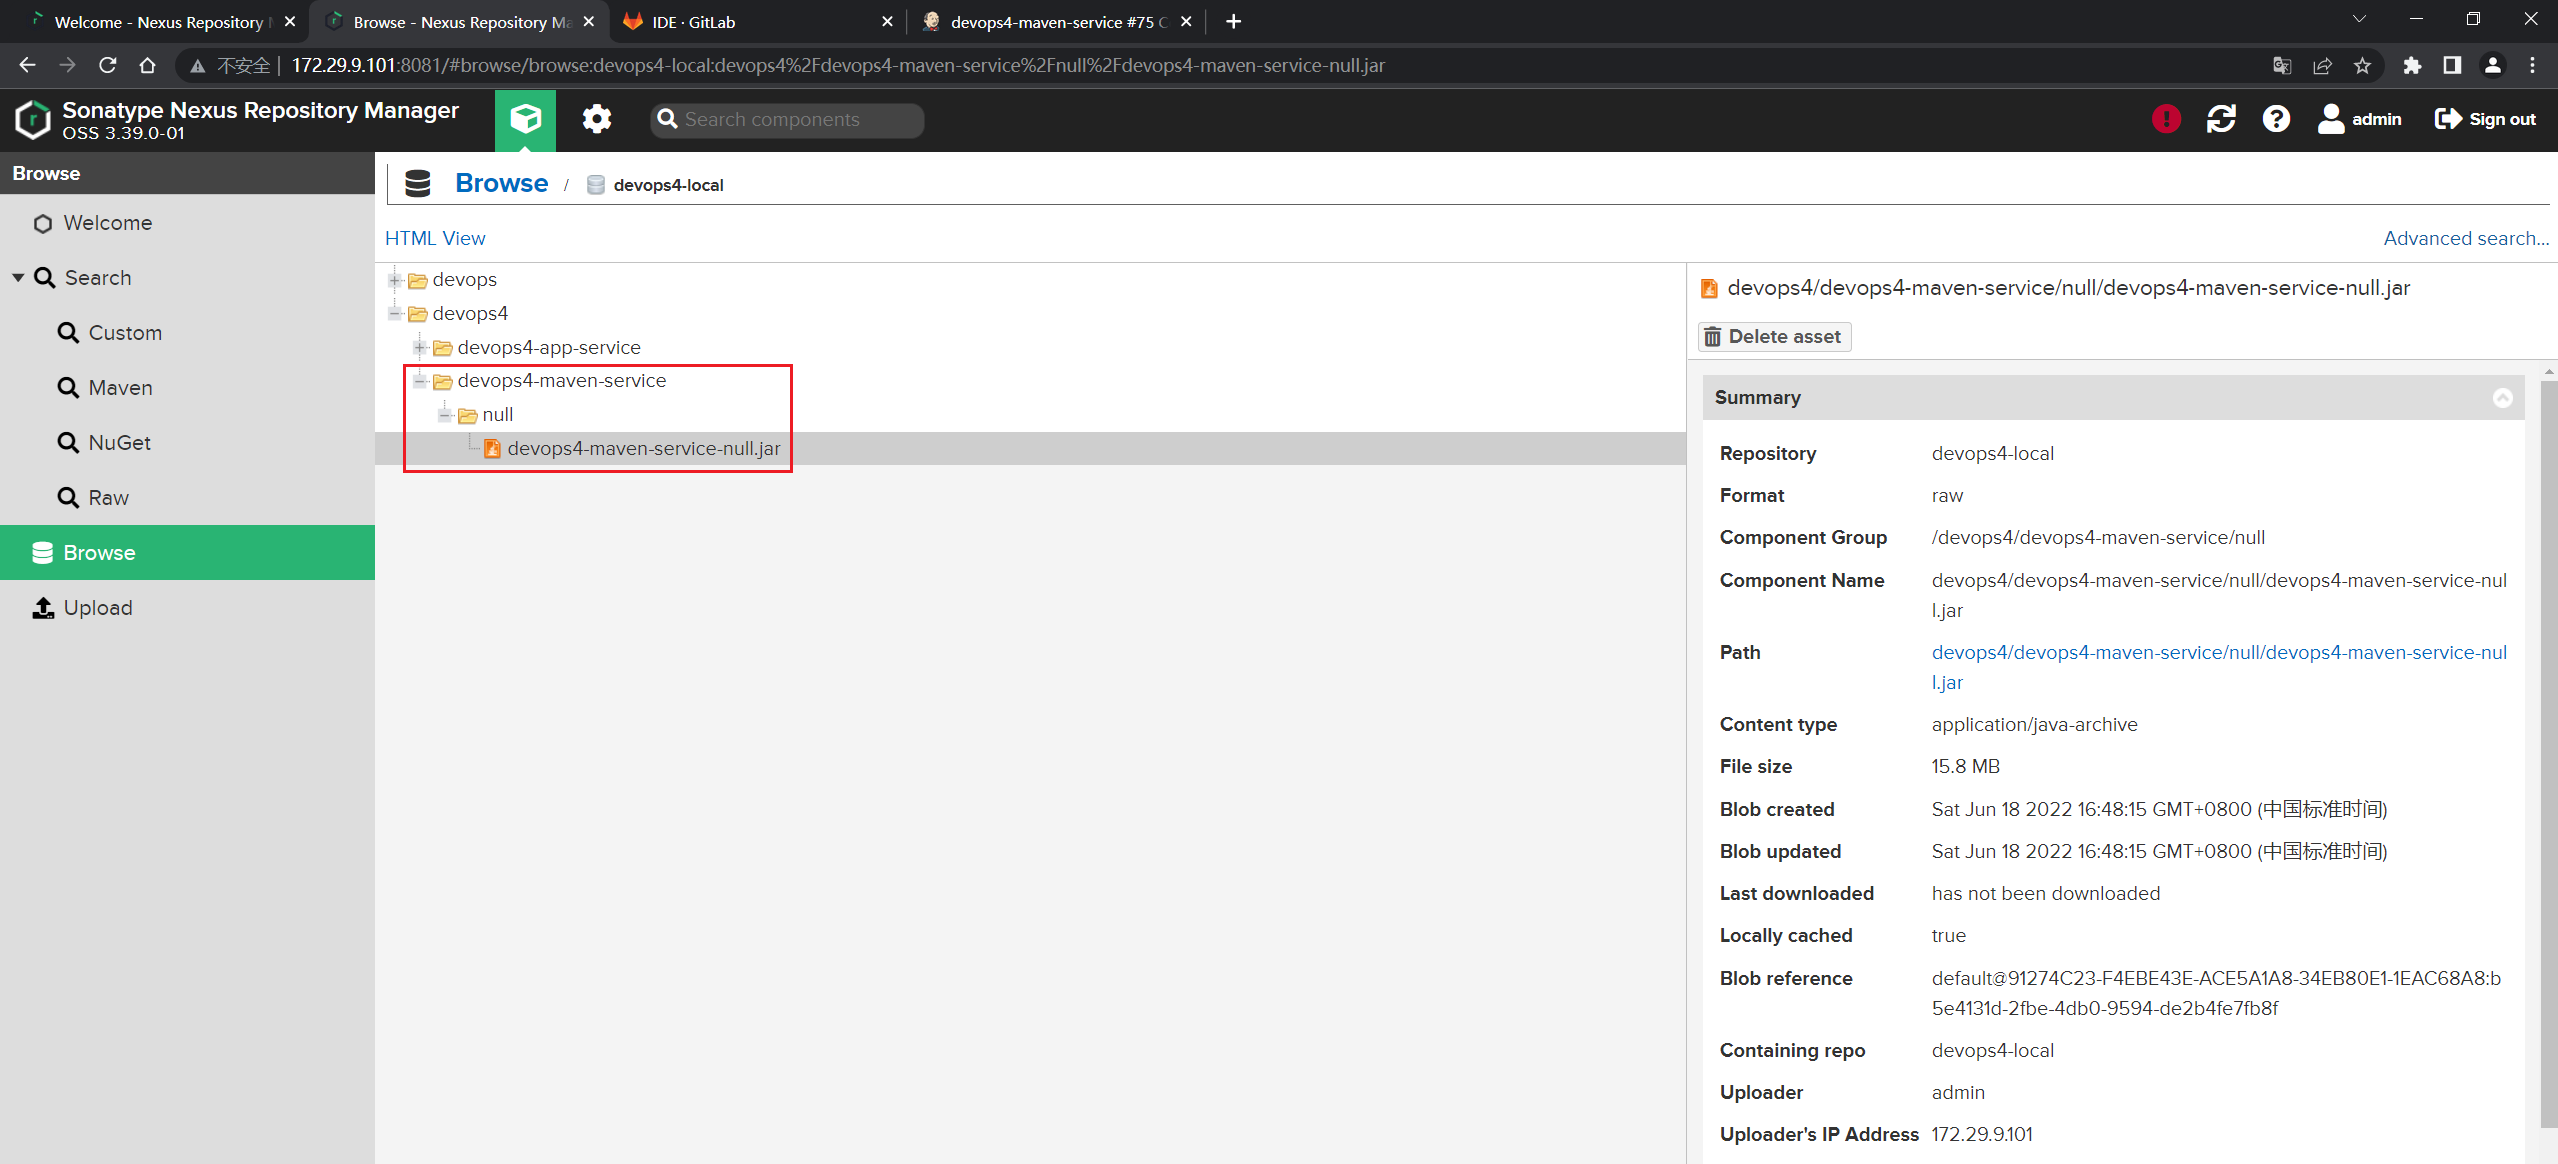This screenshot has width=2558, height=1164.
Task: Click Sign out
Action: pos(2485,119)
